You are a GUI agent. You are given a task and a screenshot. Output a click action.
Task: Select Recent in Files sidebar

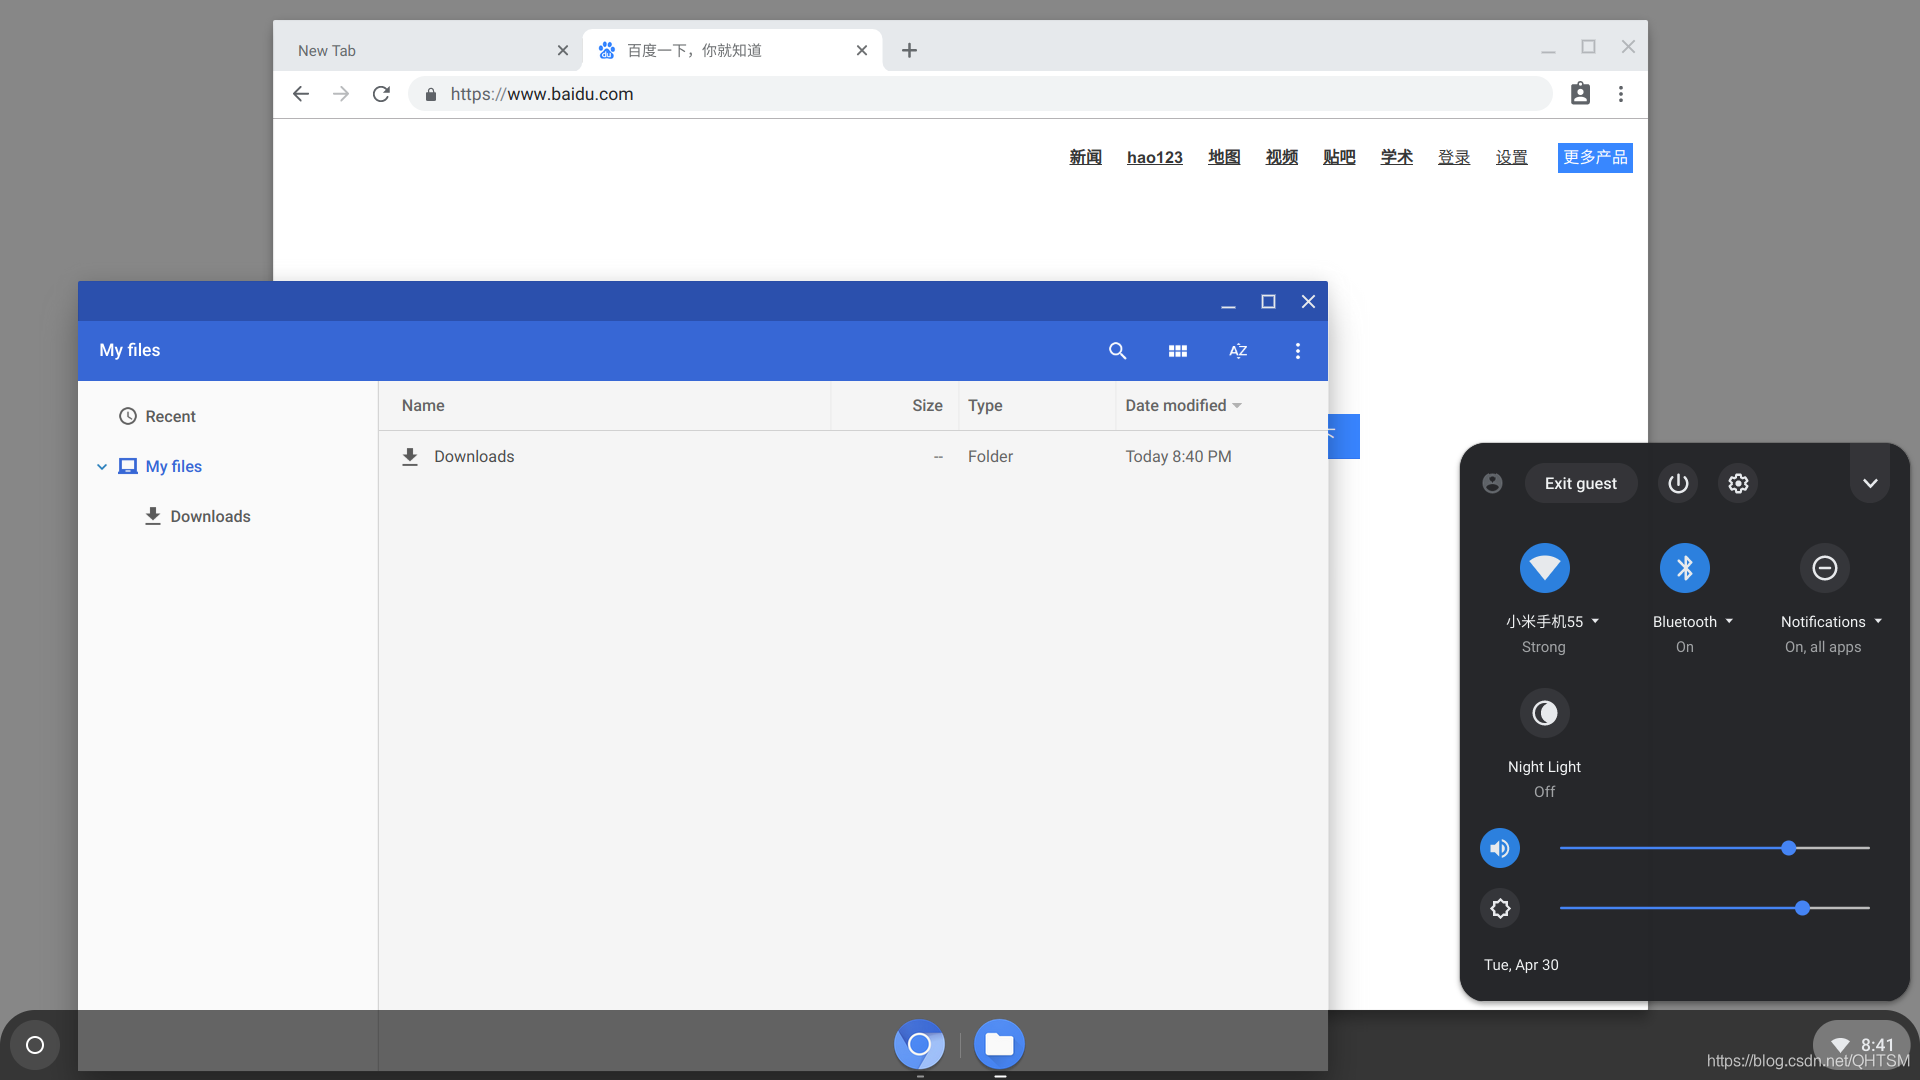click(170, 417)
